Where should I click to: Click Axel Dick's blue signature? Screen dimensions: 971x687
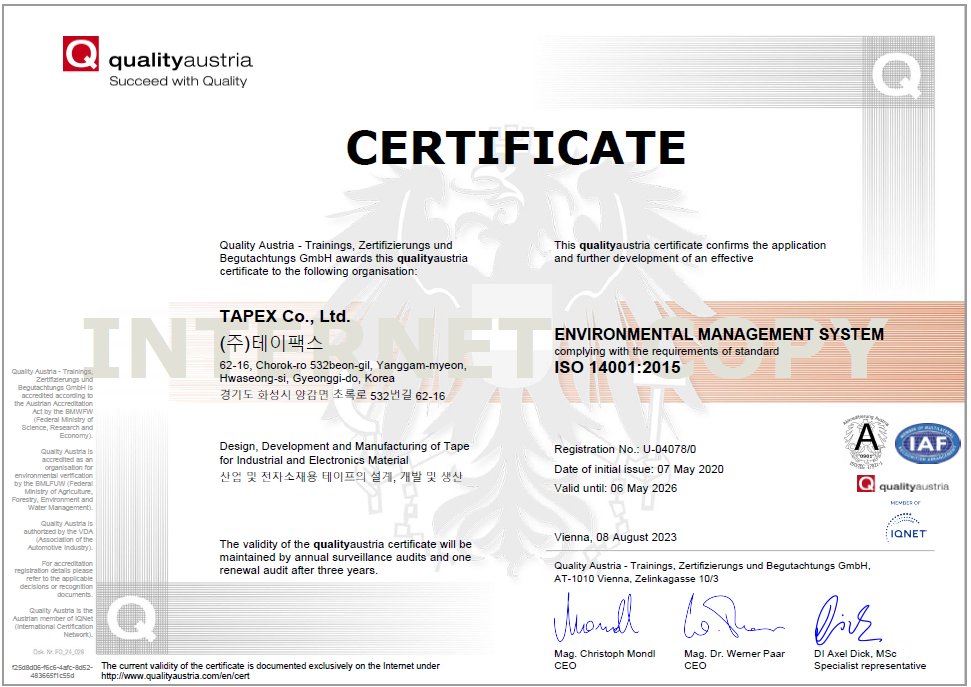click(847, 620)
